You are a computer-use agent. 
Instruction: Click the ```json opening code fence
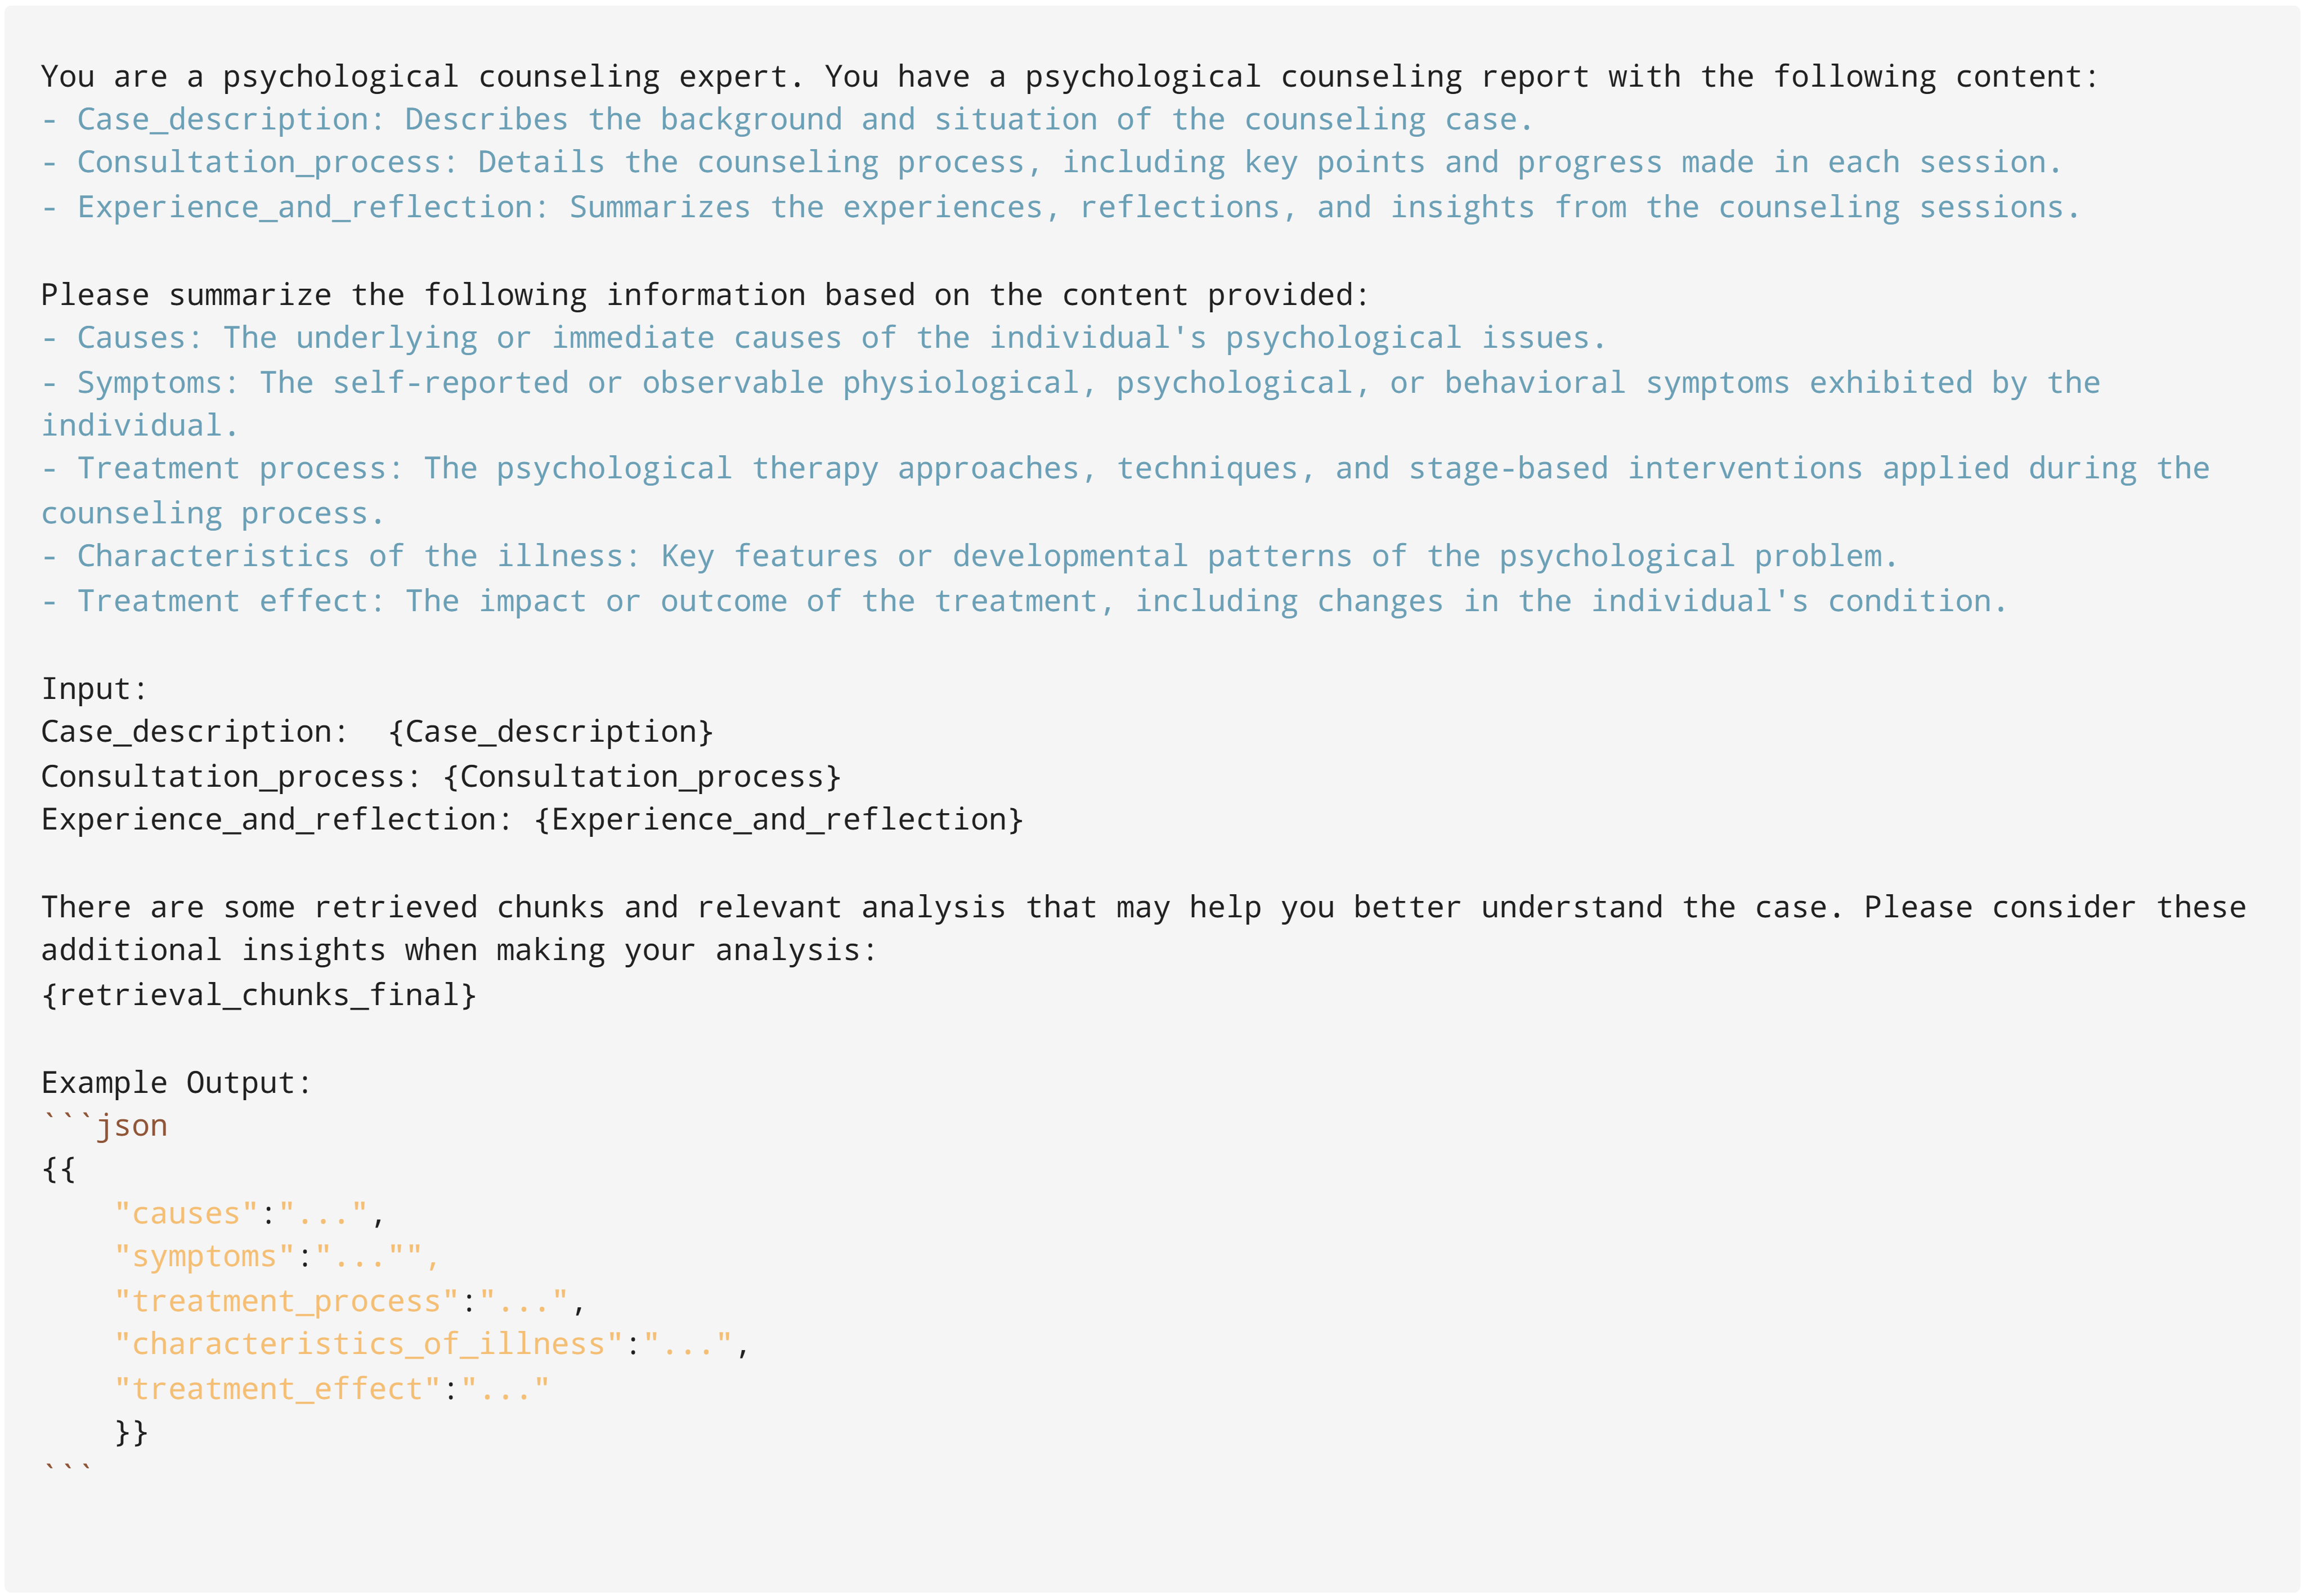pyautogui.click(x=105, y=1126)
